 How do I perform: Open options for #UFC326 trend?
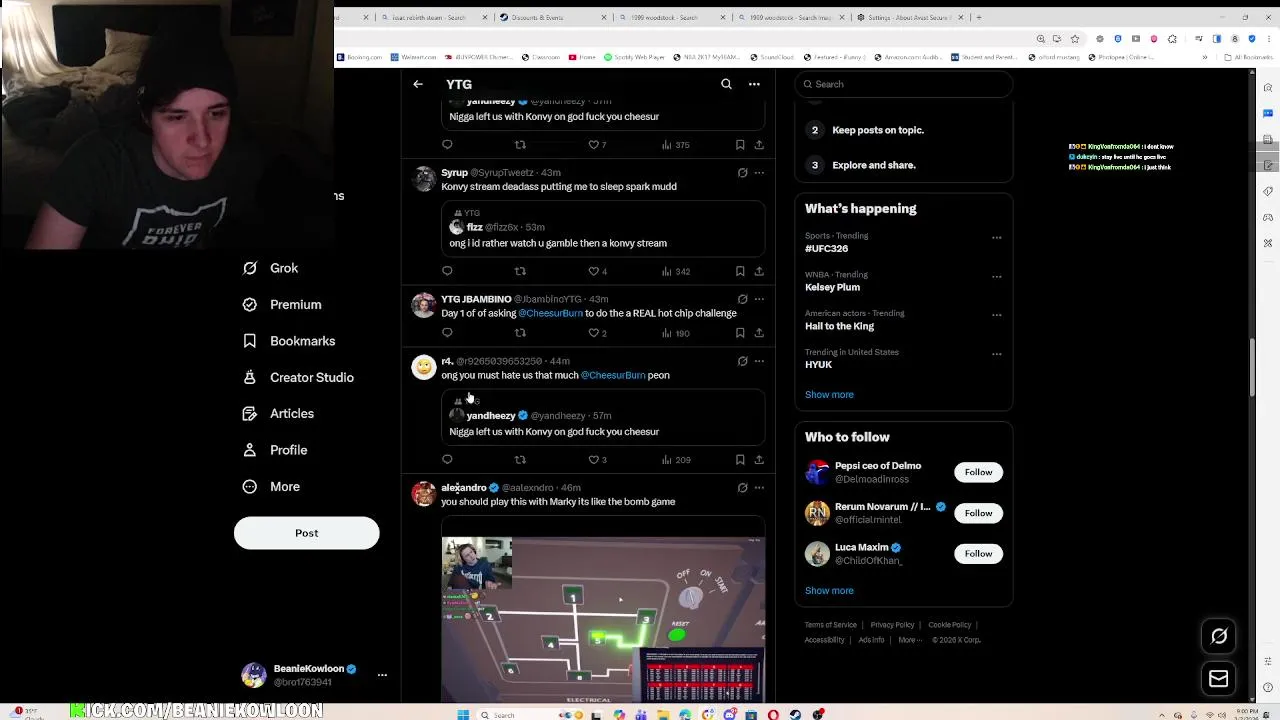(x=996, y=237)
